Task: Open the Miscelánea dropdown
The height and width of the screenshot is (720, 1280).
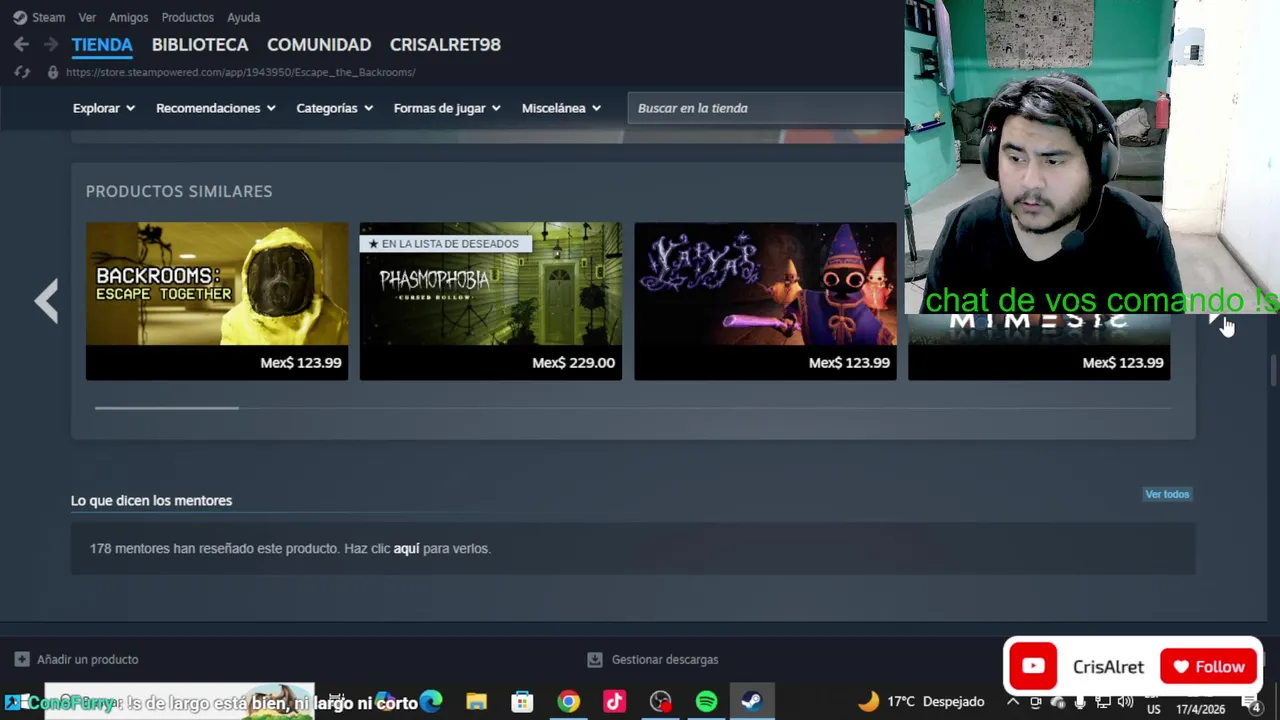Action: (562, 108)
